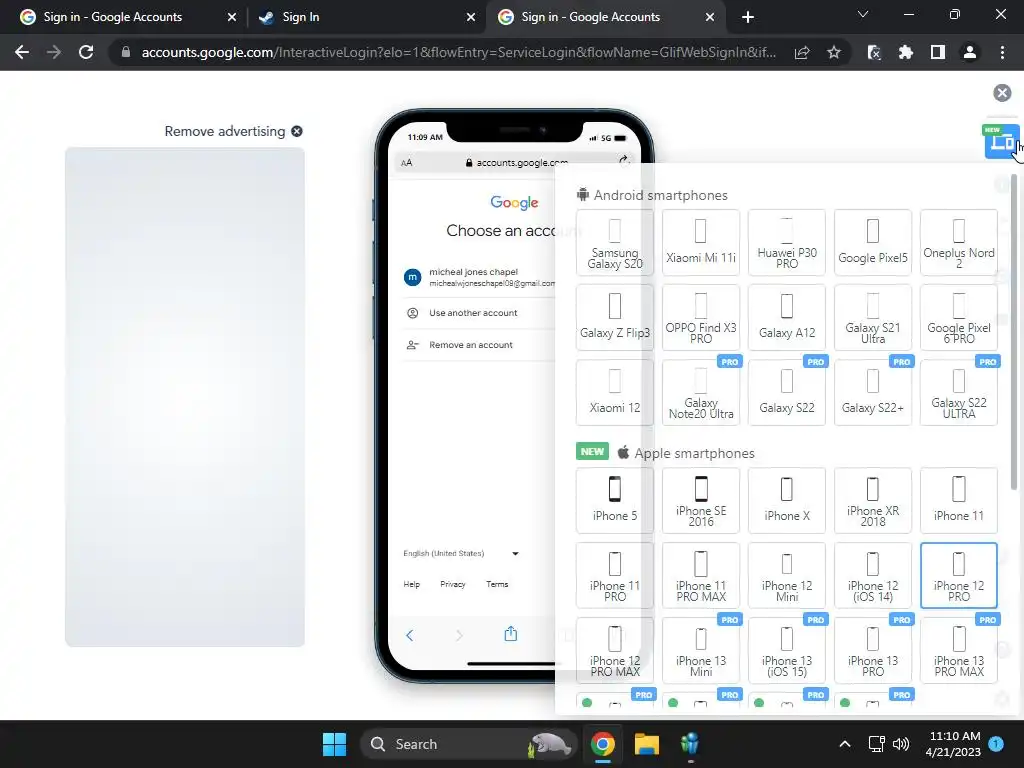Select iPhone 12 PRO MAX device
The height and width of the screenshot is (768, 1024).
tap(615, 650)
